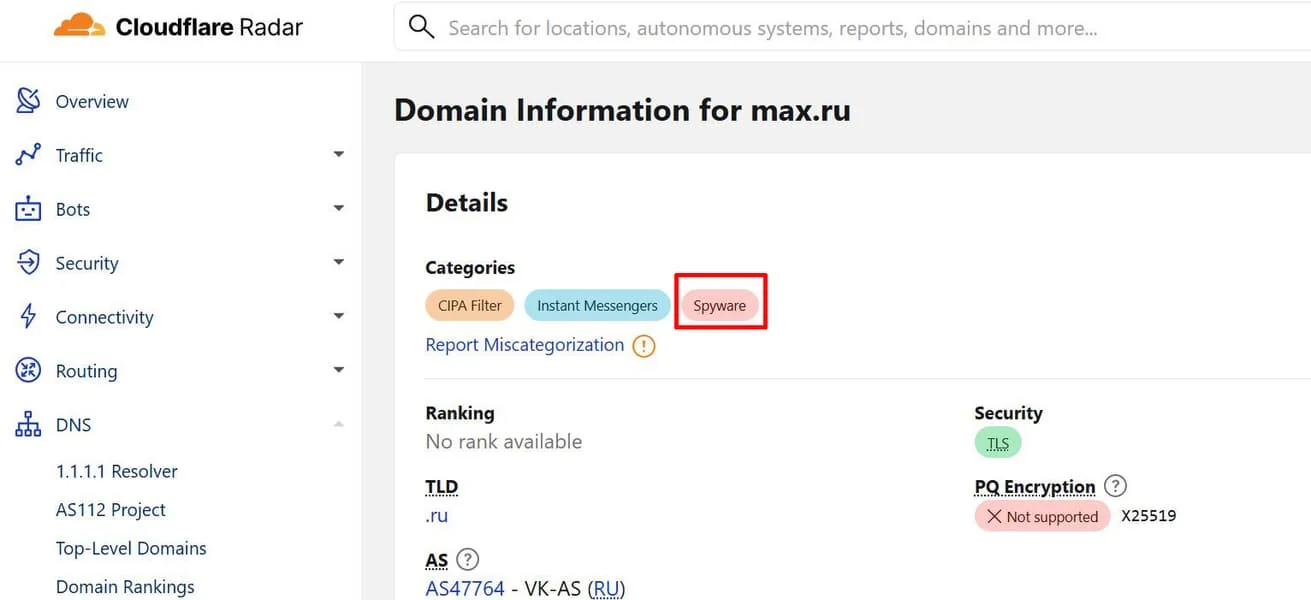Select the DNS hierarchy icon
This screenshot has width=1311, height=600.
(26, 424)
